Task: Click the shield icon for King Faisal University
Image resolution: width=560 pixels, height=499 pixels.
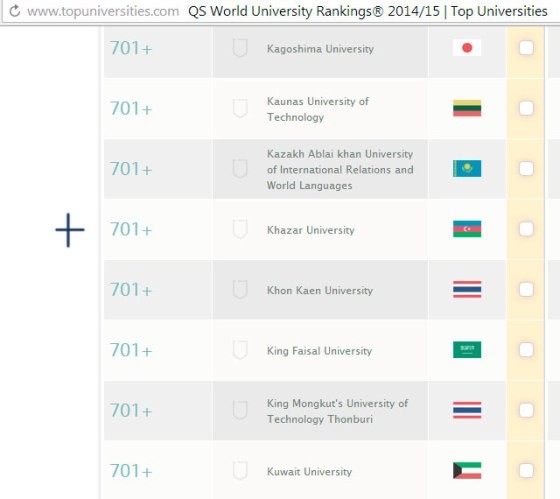Action: (x=240, y=350)
